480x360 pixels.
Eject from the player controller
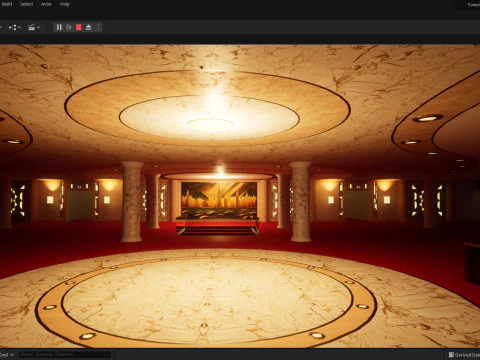[88, 27]
